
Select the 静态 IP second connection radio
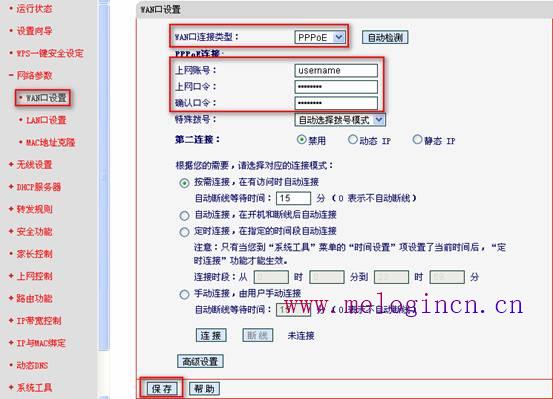[417, 140]
